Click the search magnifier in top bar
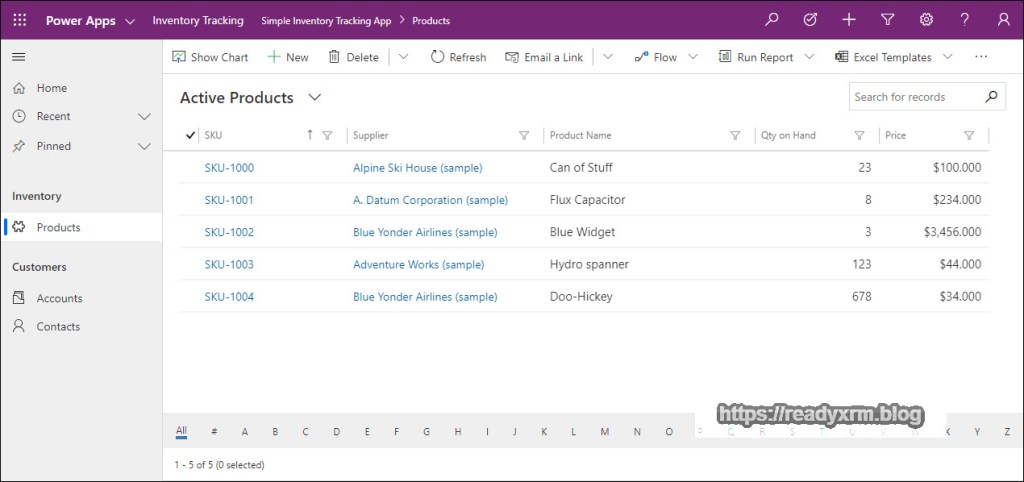The width and height of the screenshot is (1024, 482). pos(771,20)
